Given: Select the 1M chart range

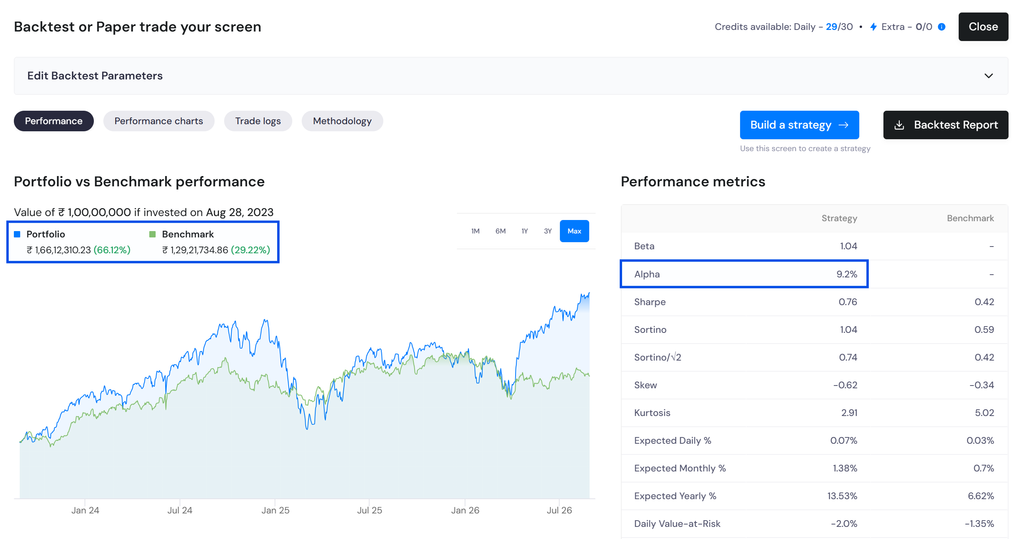Looking at the screenshot, I should click(475, 231).
